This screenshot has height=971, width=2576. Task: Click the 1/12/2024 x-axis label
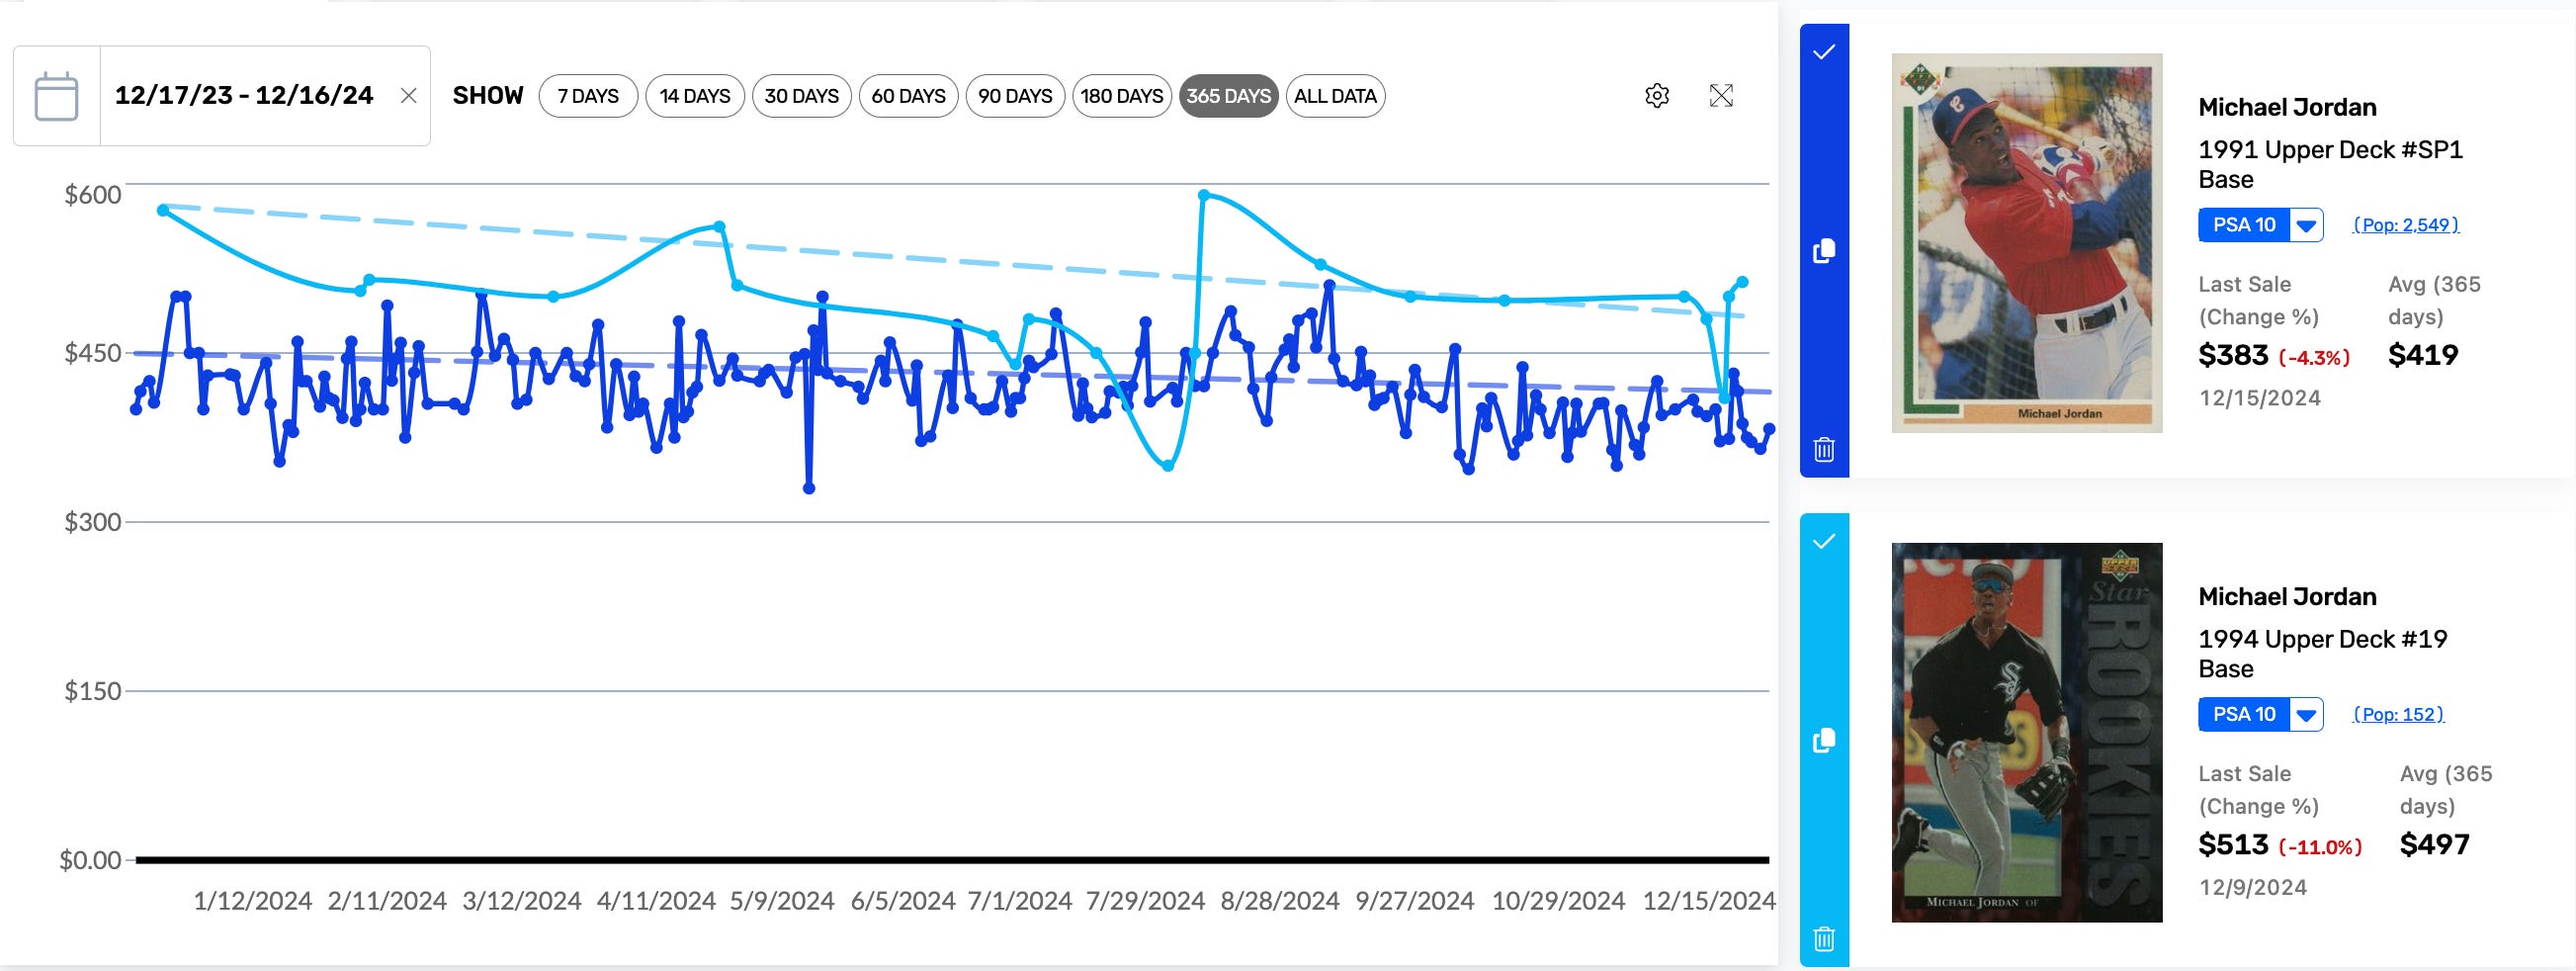pos(252,901)
